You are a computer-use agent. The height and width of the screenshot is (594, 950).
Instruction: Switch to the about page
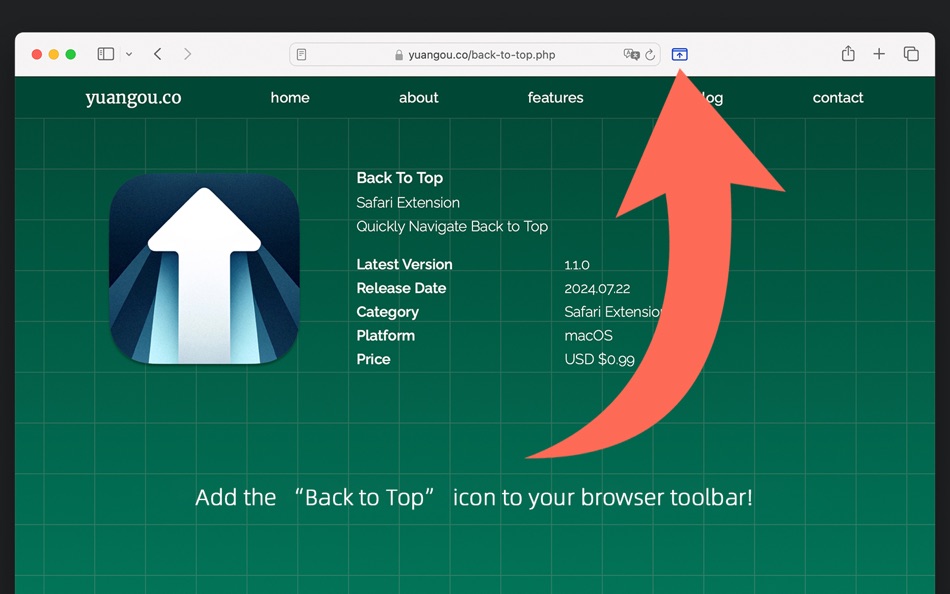click(418, 97)
